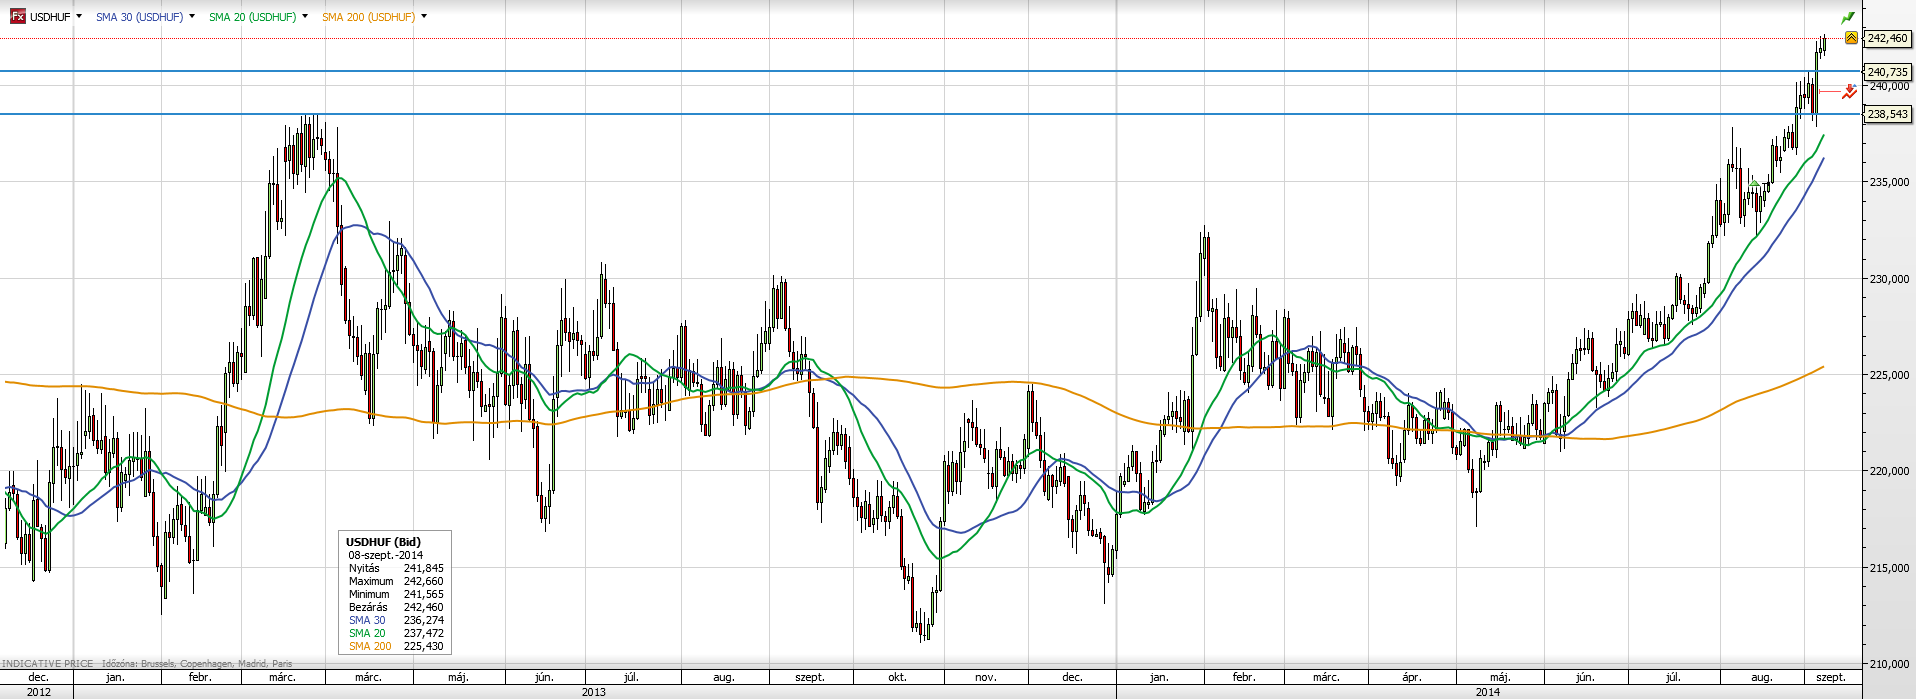Click the ápr. month label
The image size is (1916, 699).
(x=1412, y=677)
